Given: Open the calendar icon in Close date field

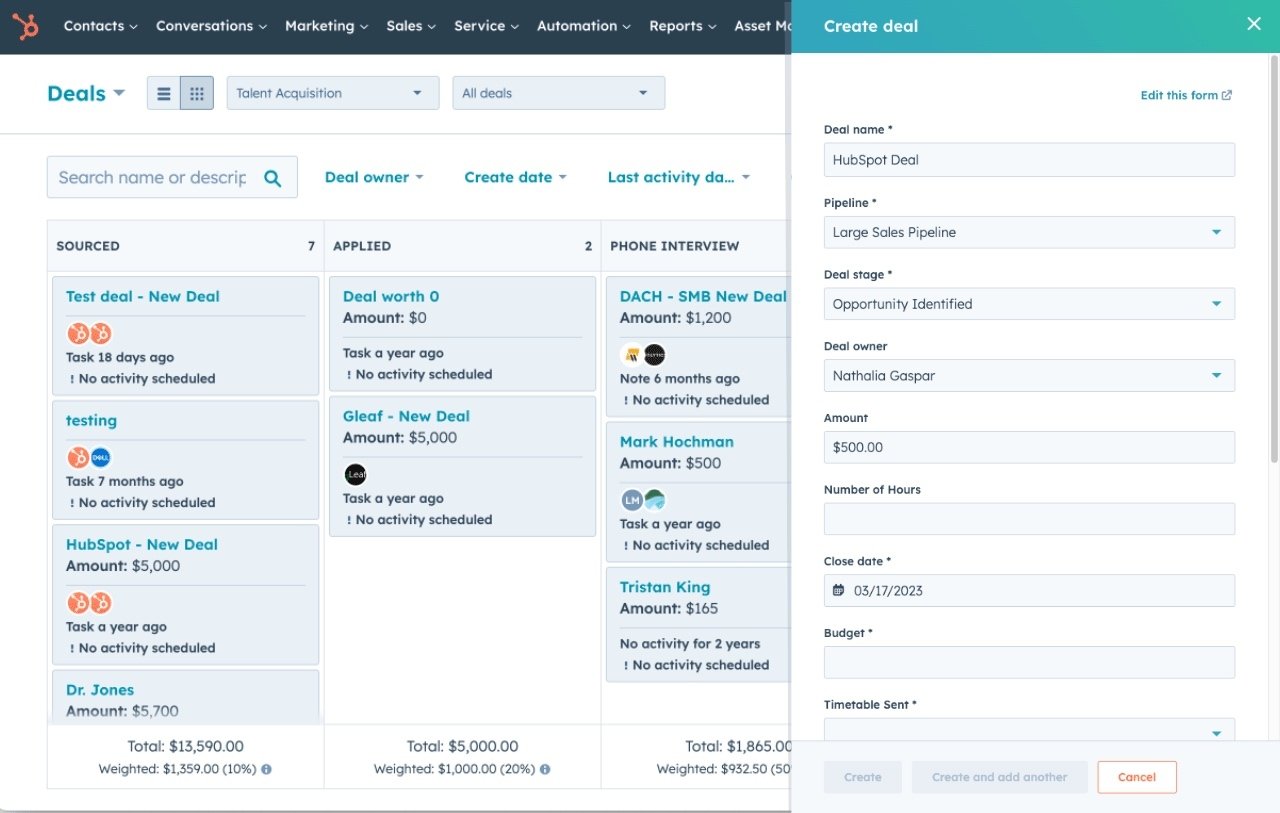Looking at the screenshot, I should click(x=838, y=590).
